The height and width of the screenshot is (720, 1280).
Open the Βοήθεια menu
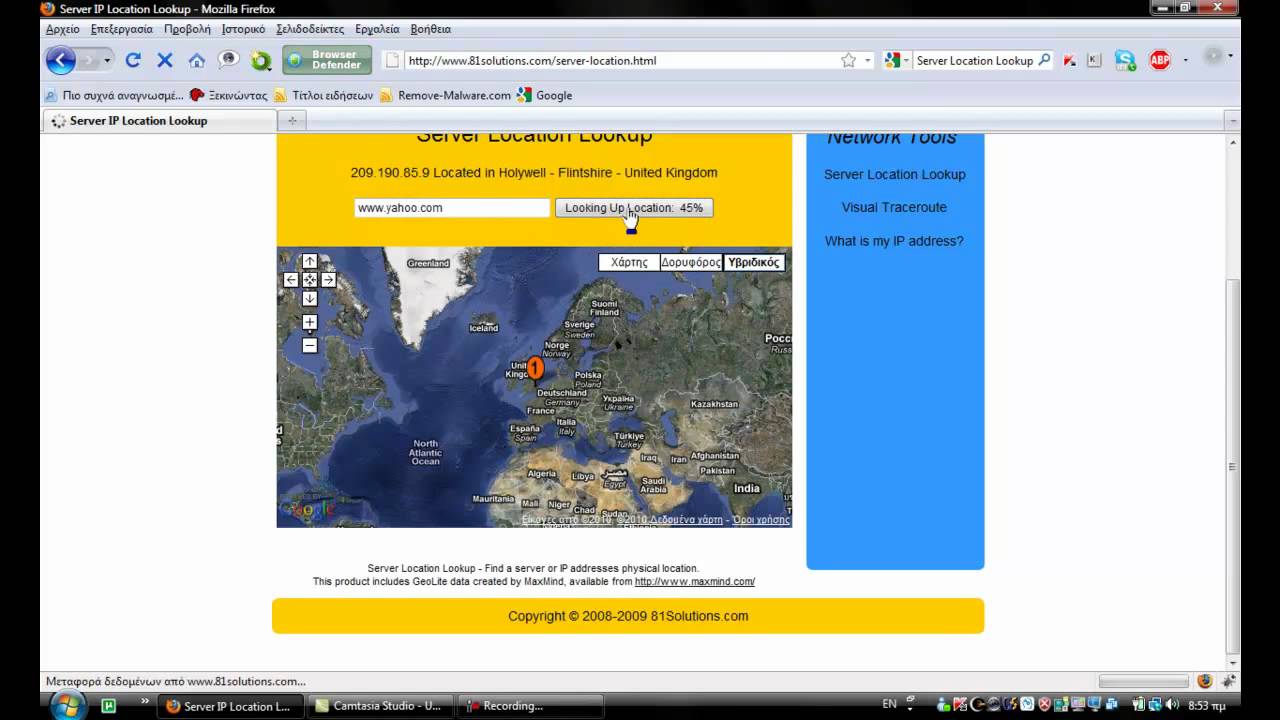click(x=431, y=29)
